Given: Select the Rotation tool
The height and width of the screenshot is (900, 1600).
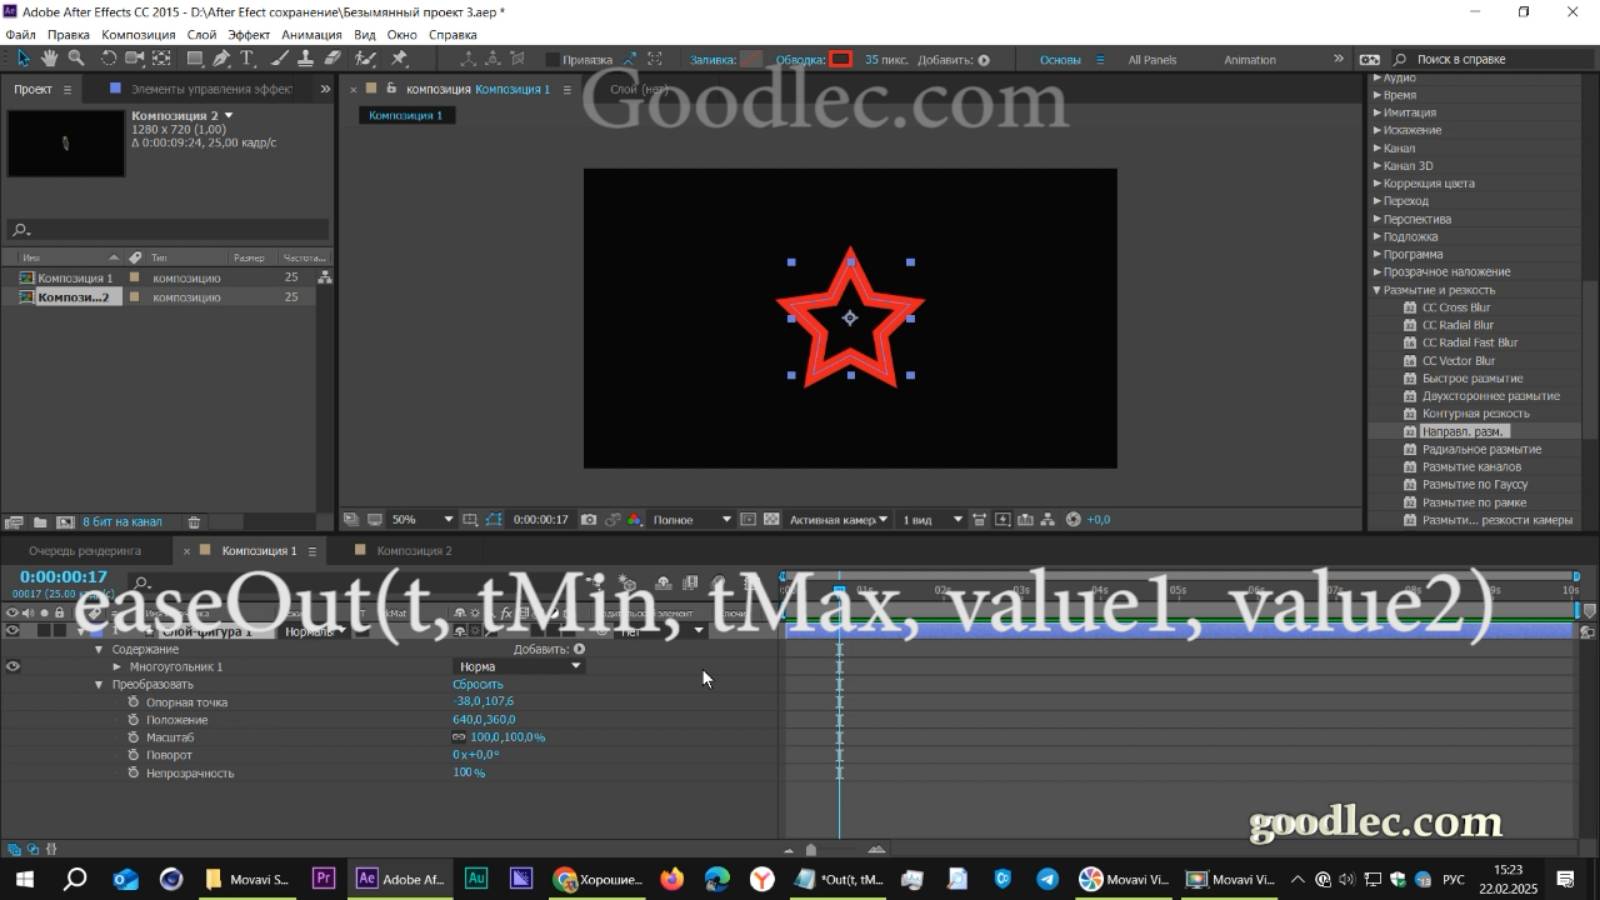Looking at the screenshot, I should click(x=108, y=59).
